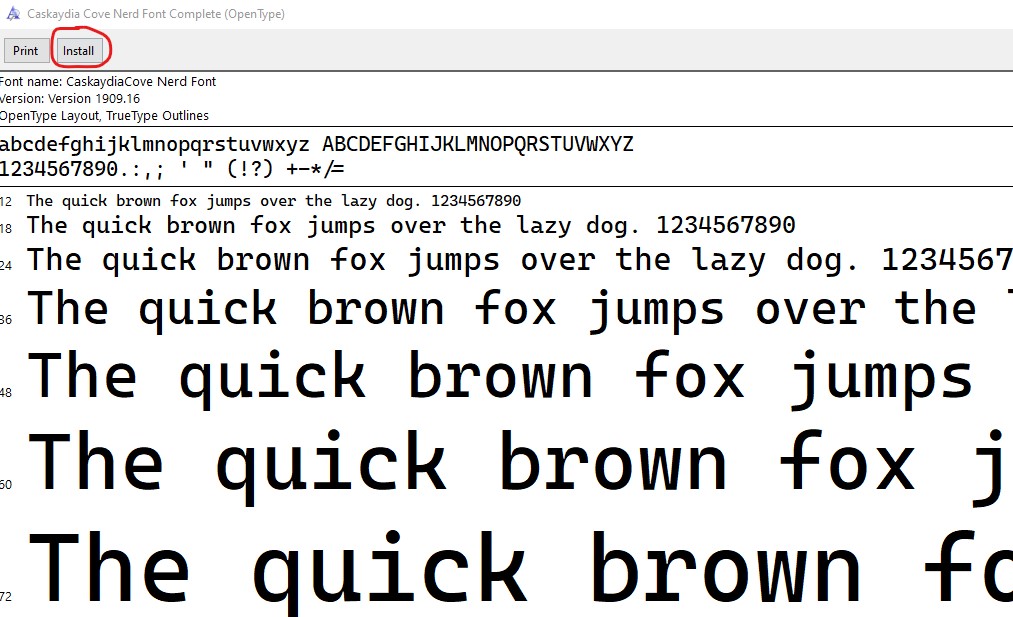
Task: Click the size label '12'
Action: click(x=6, y=202)
